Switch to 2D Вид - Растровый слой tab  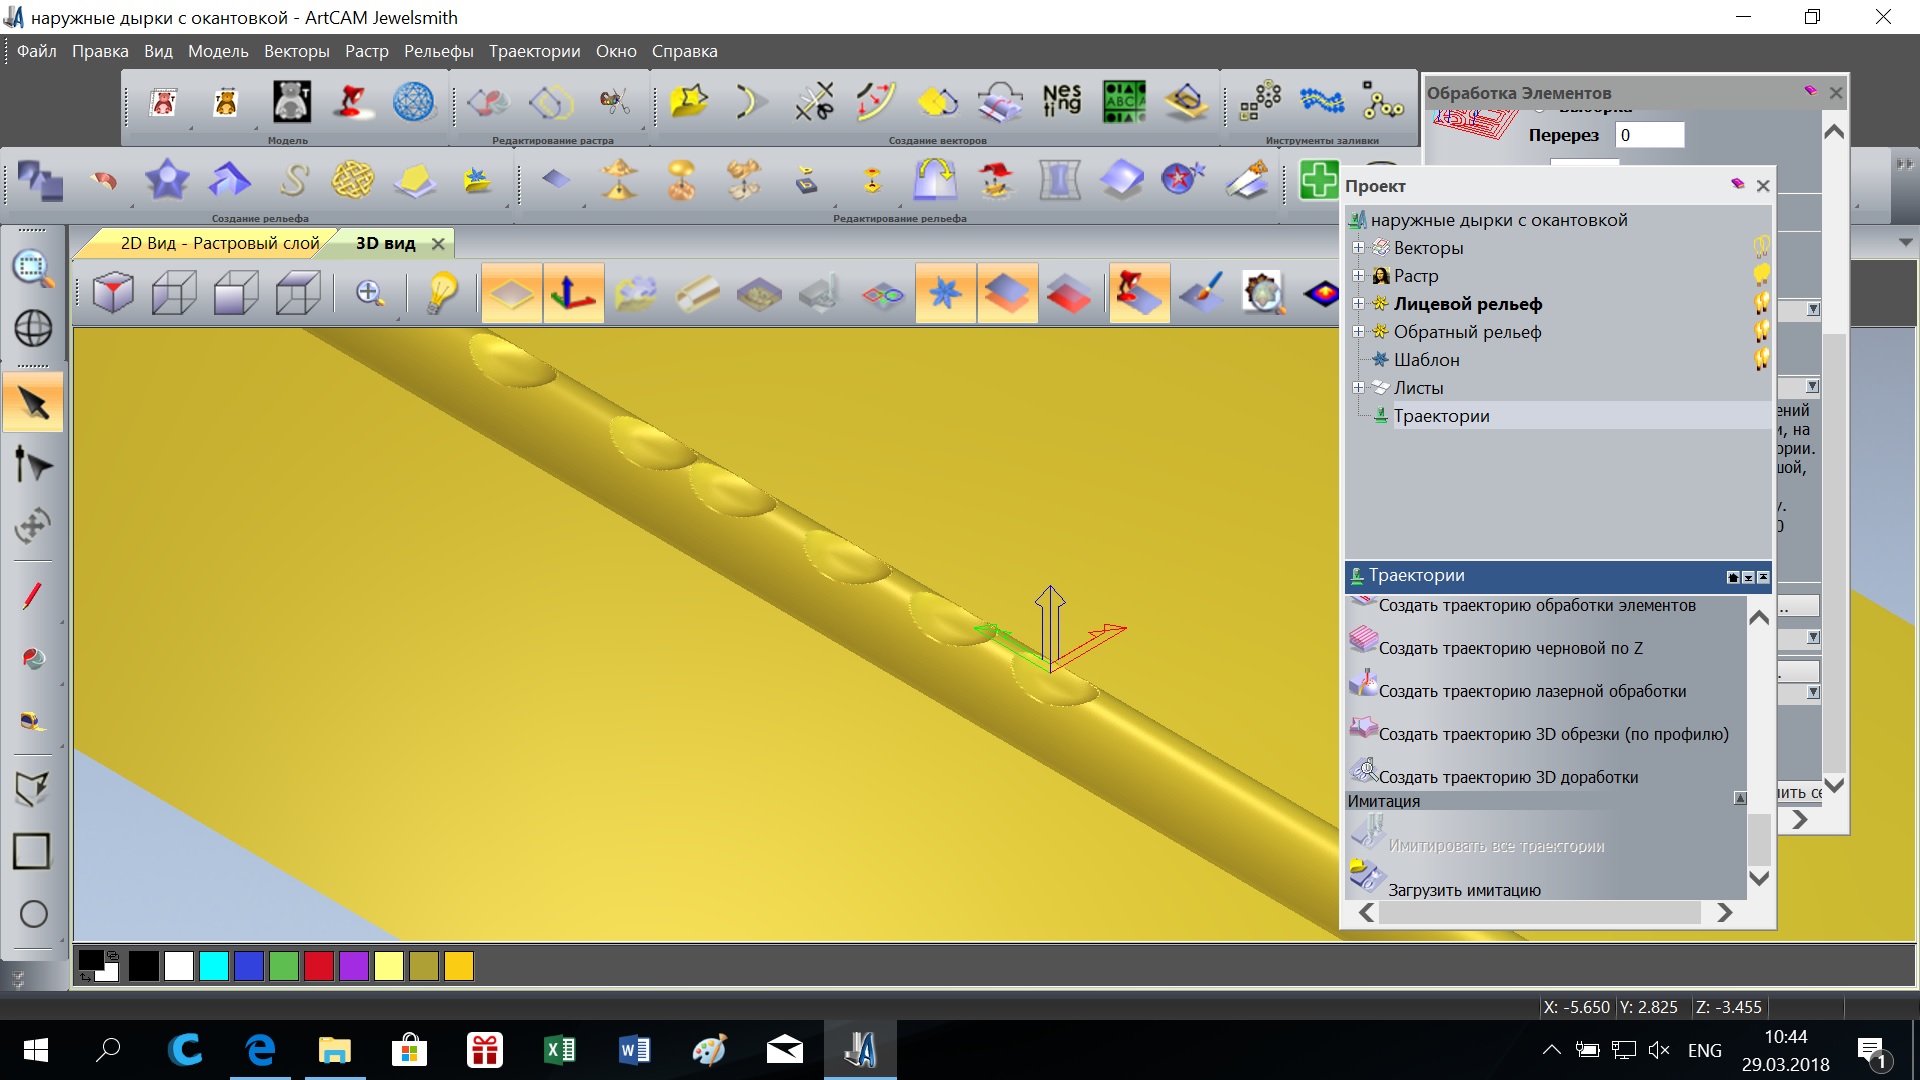(219, 243)
